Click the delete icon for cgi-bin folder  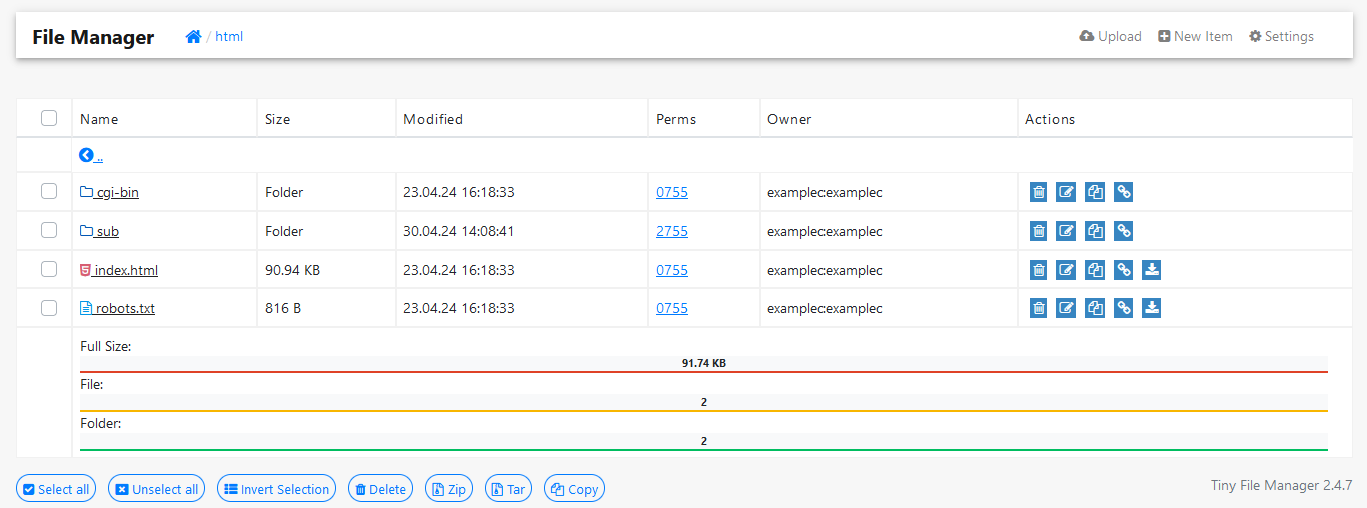[x=1039, y=192]
